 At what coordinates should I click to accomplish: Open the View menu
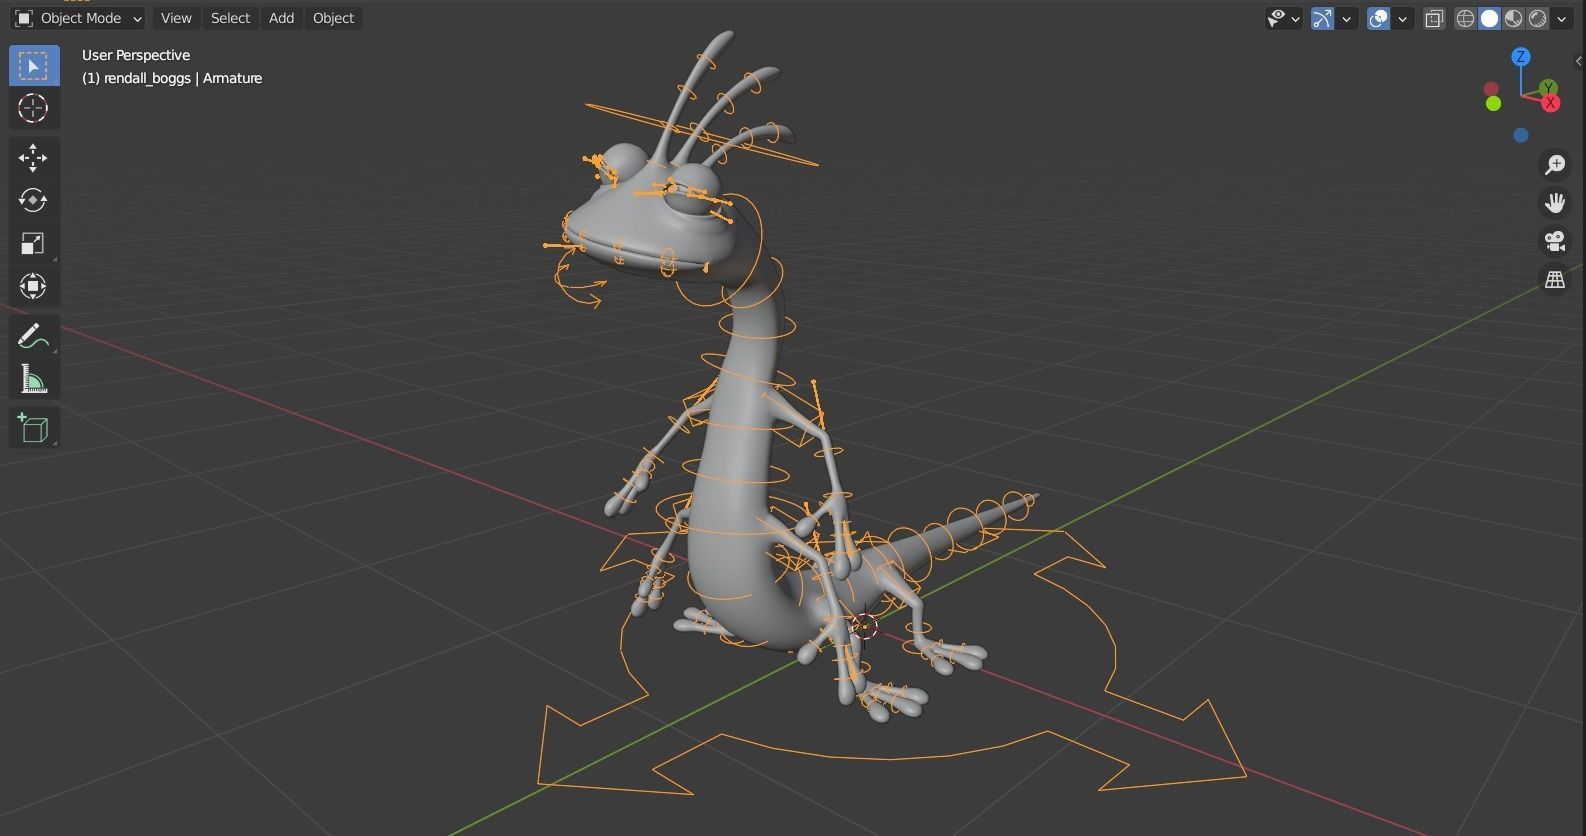176,18
